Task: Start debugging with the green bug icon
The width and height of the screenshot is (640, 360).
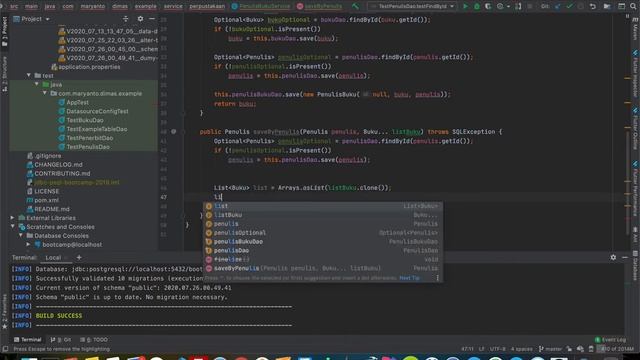Action: 476,6
